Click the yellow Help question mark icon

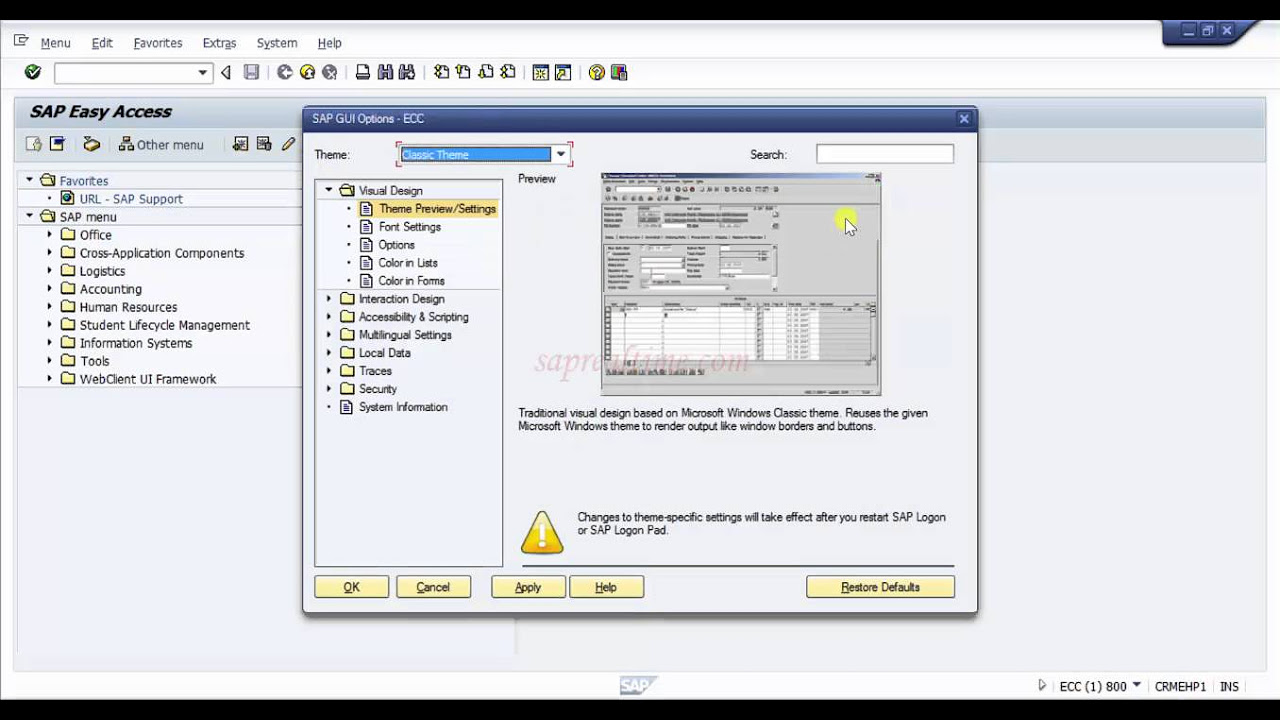tap(597, 72)
